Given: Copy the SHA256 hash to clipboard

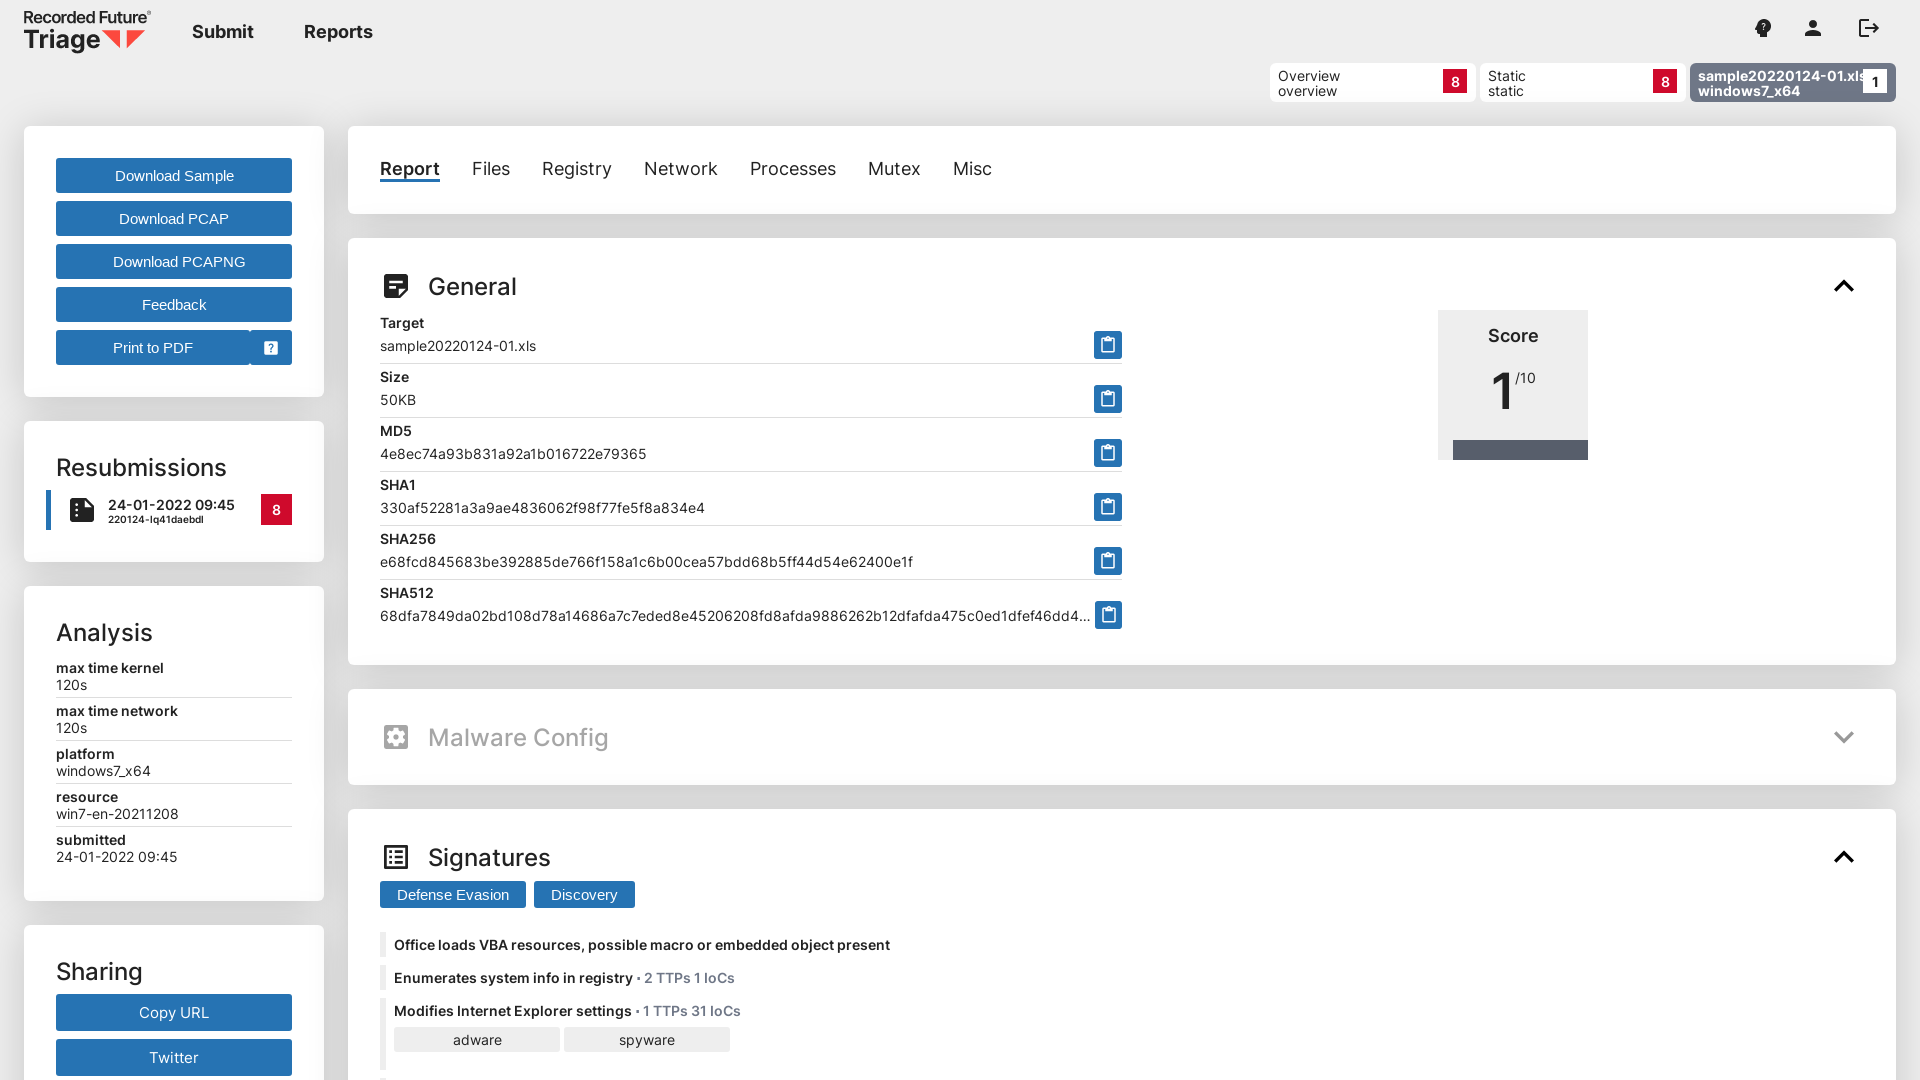Looking at the screenshot, I should pos(1108,561).
